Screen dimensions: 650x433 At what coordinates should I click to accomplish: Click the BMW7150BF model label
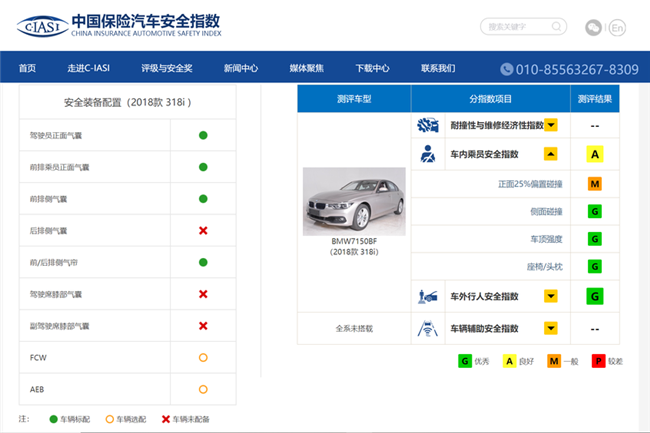(354, 241)
